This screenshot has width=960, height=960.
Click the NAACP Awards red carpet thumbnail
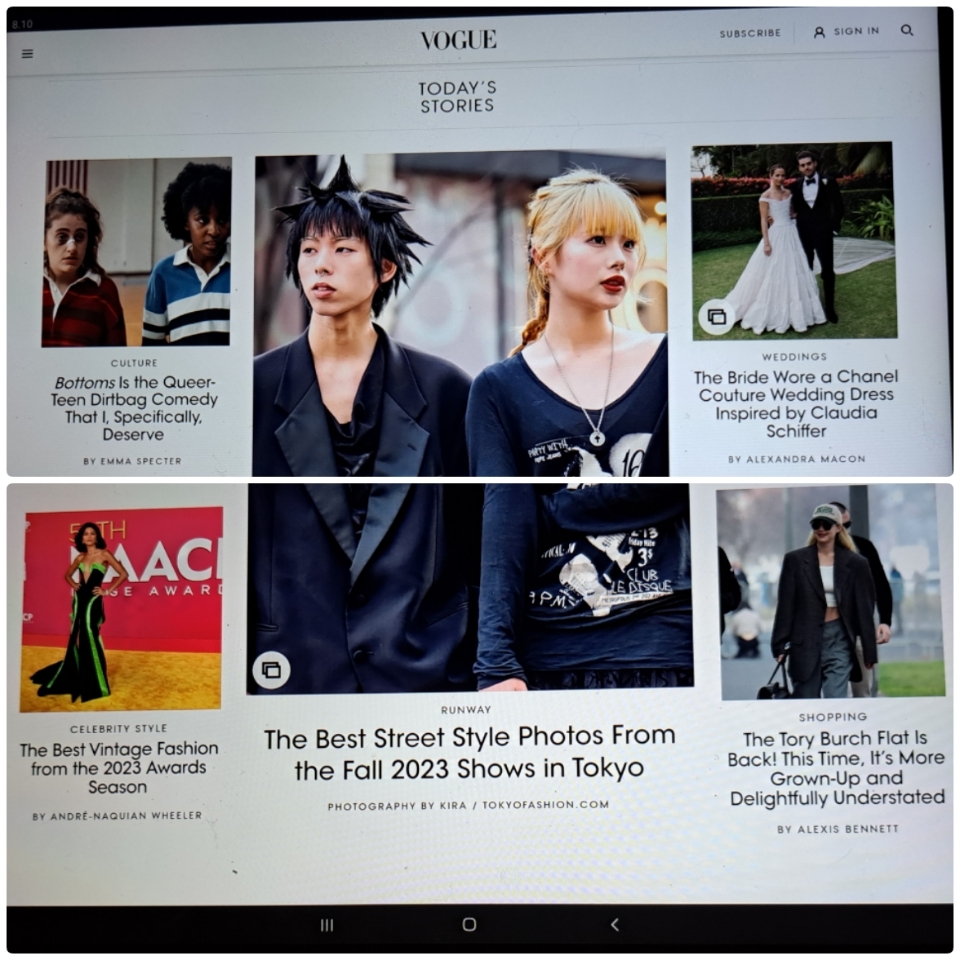[x=121, y=608]
